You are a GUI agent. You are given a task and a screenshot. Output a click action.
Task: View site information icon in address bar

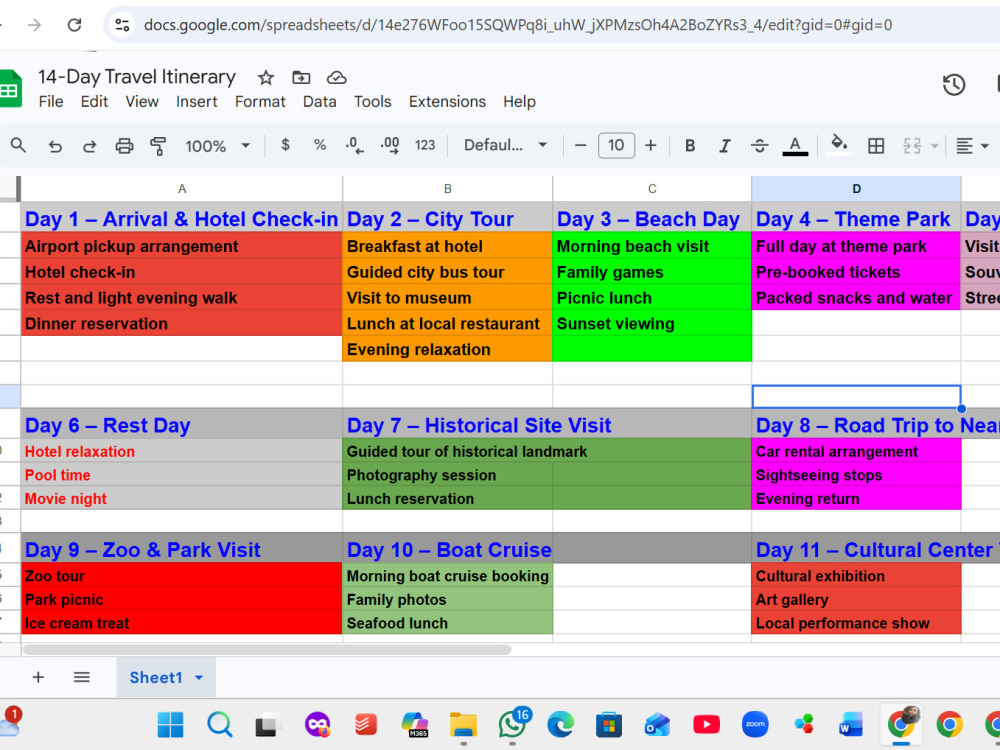(x=122, y=25)
